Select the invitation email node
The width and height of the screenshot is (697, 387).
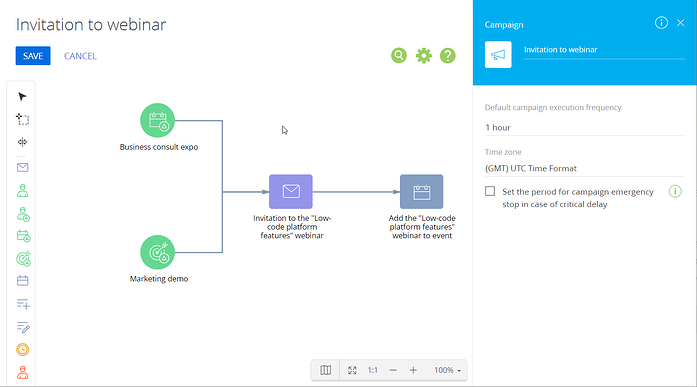[291, 192]
